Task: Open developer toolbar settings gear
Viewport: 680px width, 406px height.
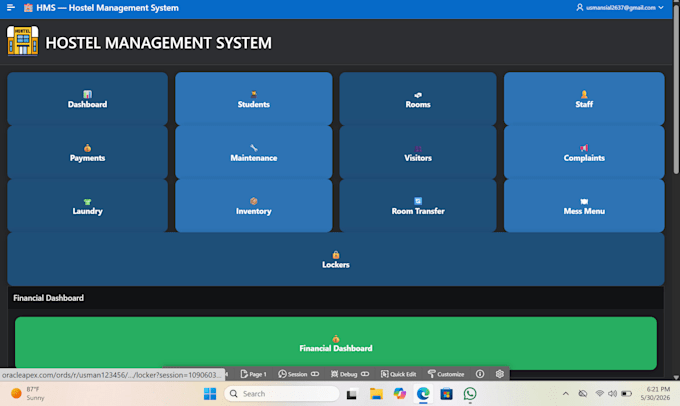Action: coord(500,374)
